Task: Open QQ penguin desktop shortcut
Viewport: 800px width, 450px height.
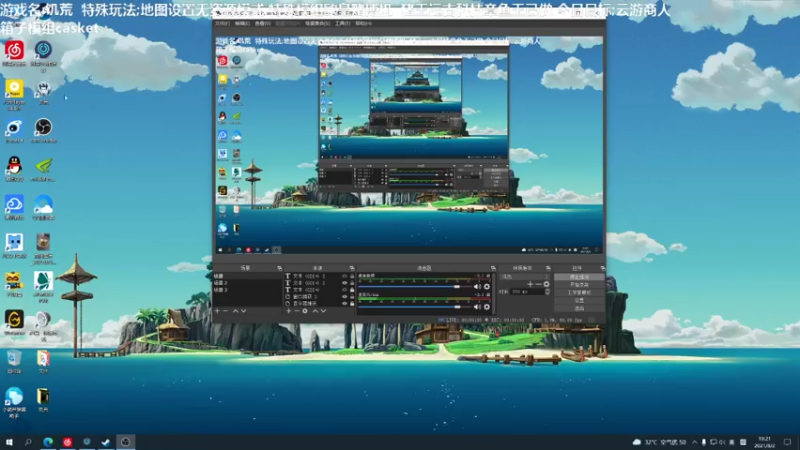Action: pyautogui.click(x=14, y=168)
